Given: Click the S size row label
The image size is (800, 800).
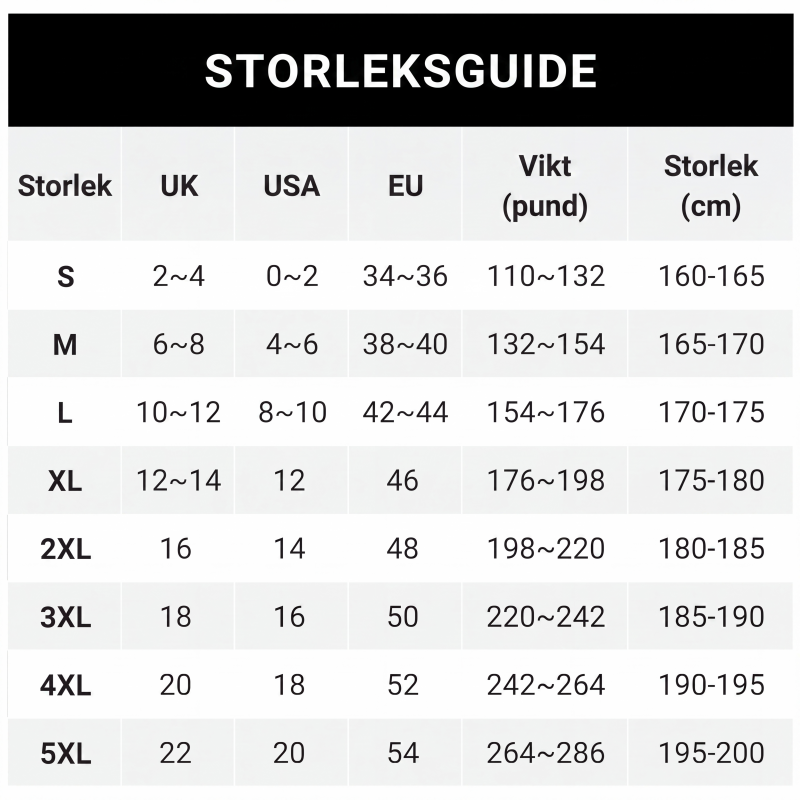Looking at the screenshot, I should [x=65, y=276].
